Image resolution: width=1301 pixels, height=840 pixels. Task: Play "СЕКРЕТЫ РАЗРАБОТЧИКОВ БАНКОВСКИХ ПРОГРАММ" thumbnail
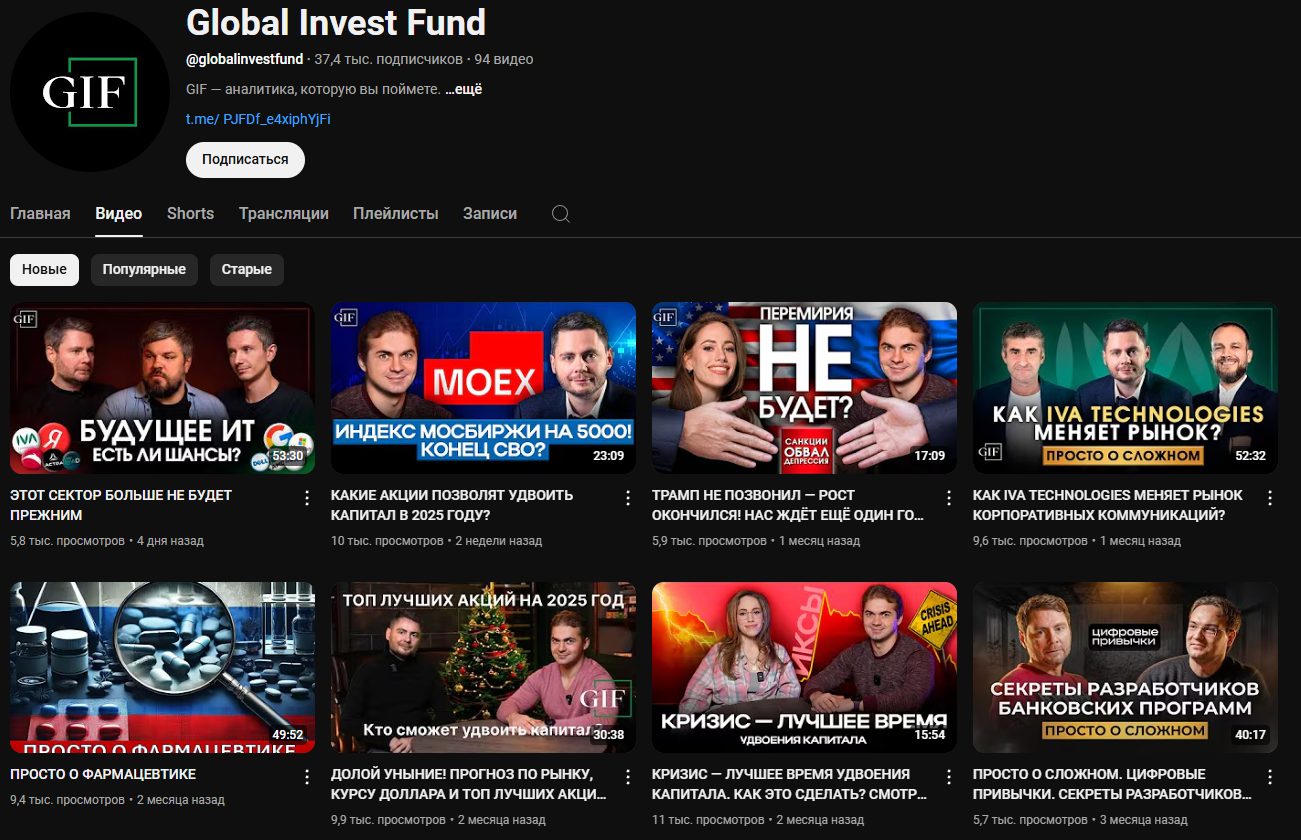1125,667
